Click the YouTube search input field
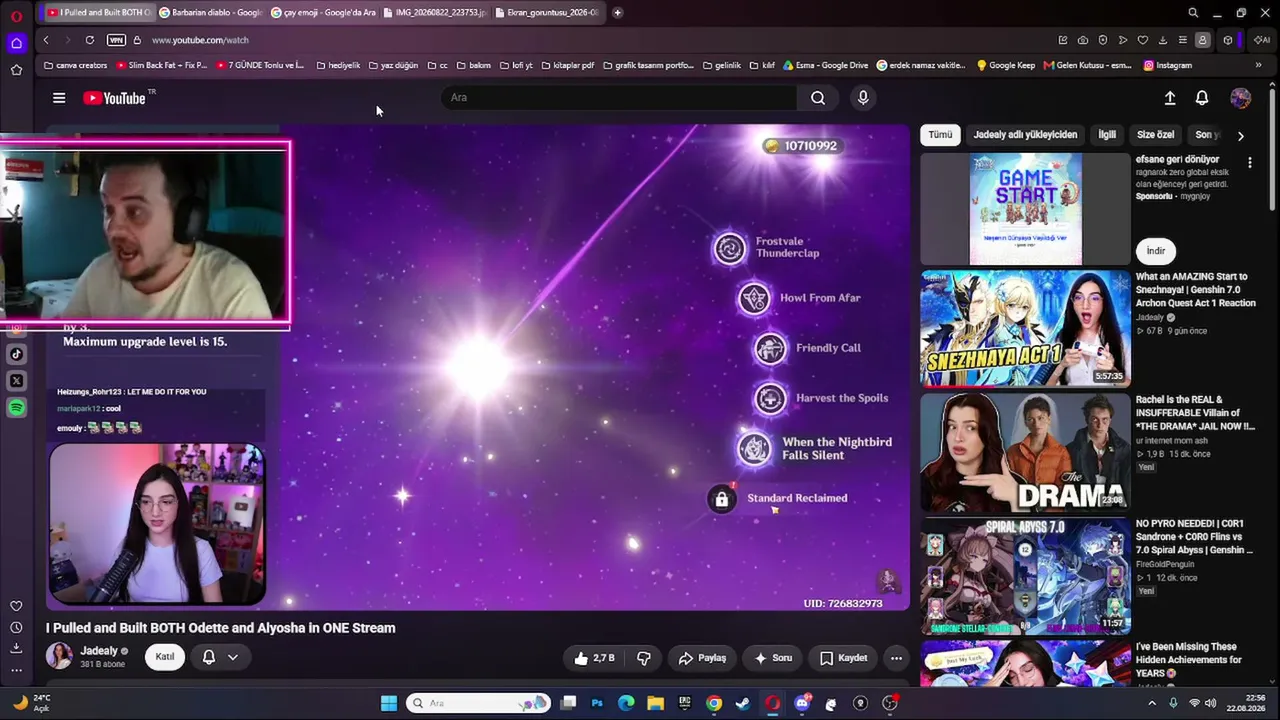 [x=619, y=98]
